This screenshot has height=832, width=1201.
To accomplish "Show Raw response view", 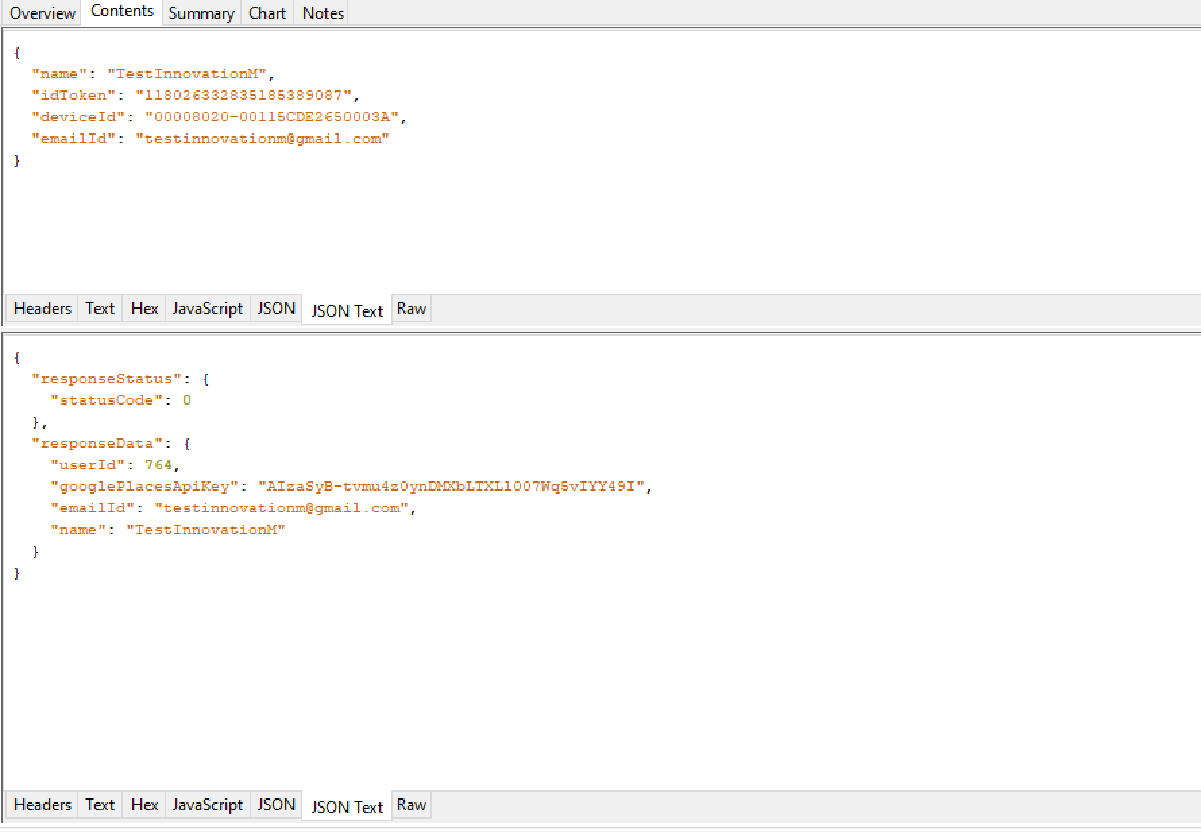I will (411, 804).
